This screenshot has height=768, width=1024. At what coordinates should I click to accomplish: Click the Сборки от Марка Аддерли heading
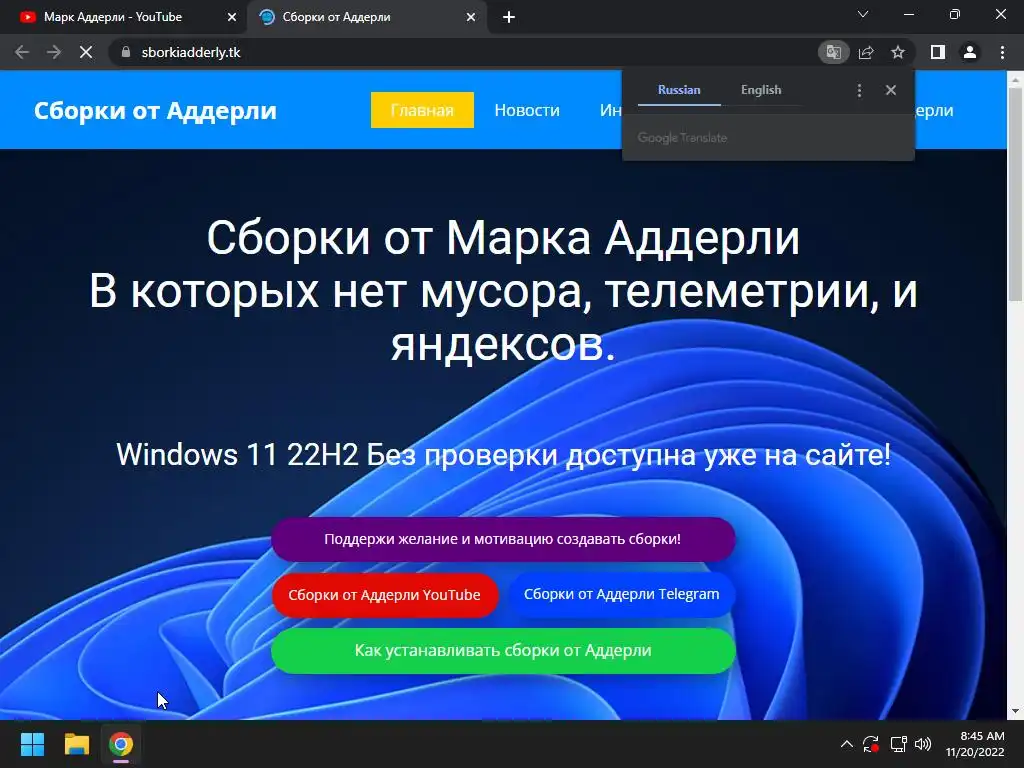coord(503,238)
